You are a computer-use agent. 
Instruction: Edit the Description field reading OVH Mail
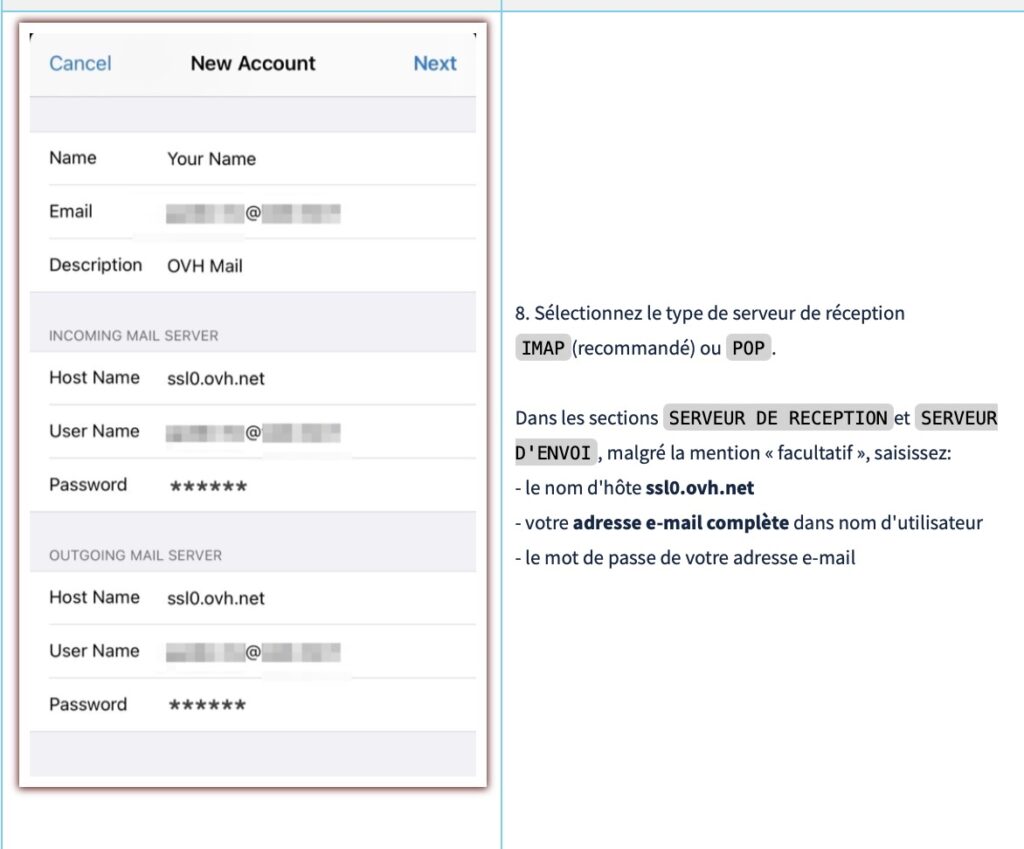[x=205, y=266]
